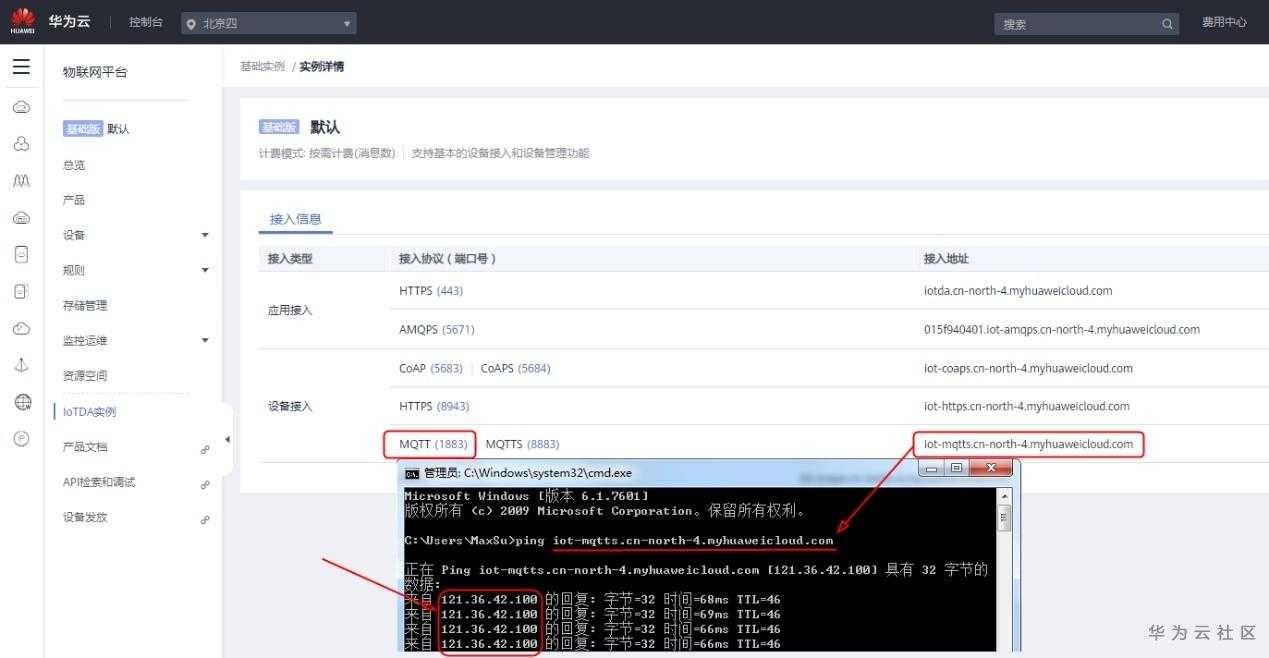Viewport: 1269px width, 658px height.
Task: Open 资源空间 in the sidebar
Action: [85, 376]
